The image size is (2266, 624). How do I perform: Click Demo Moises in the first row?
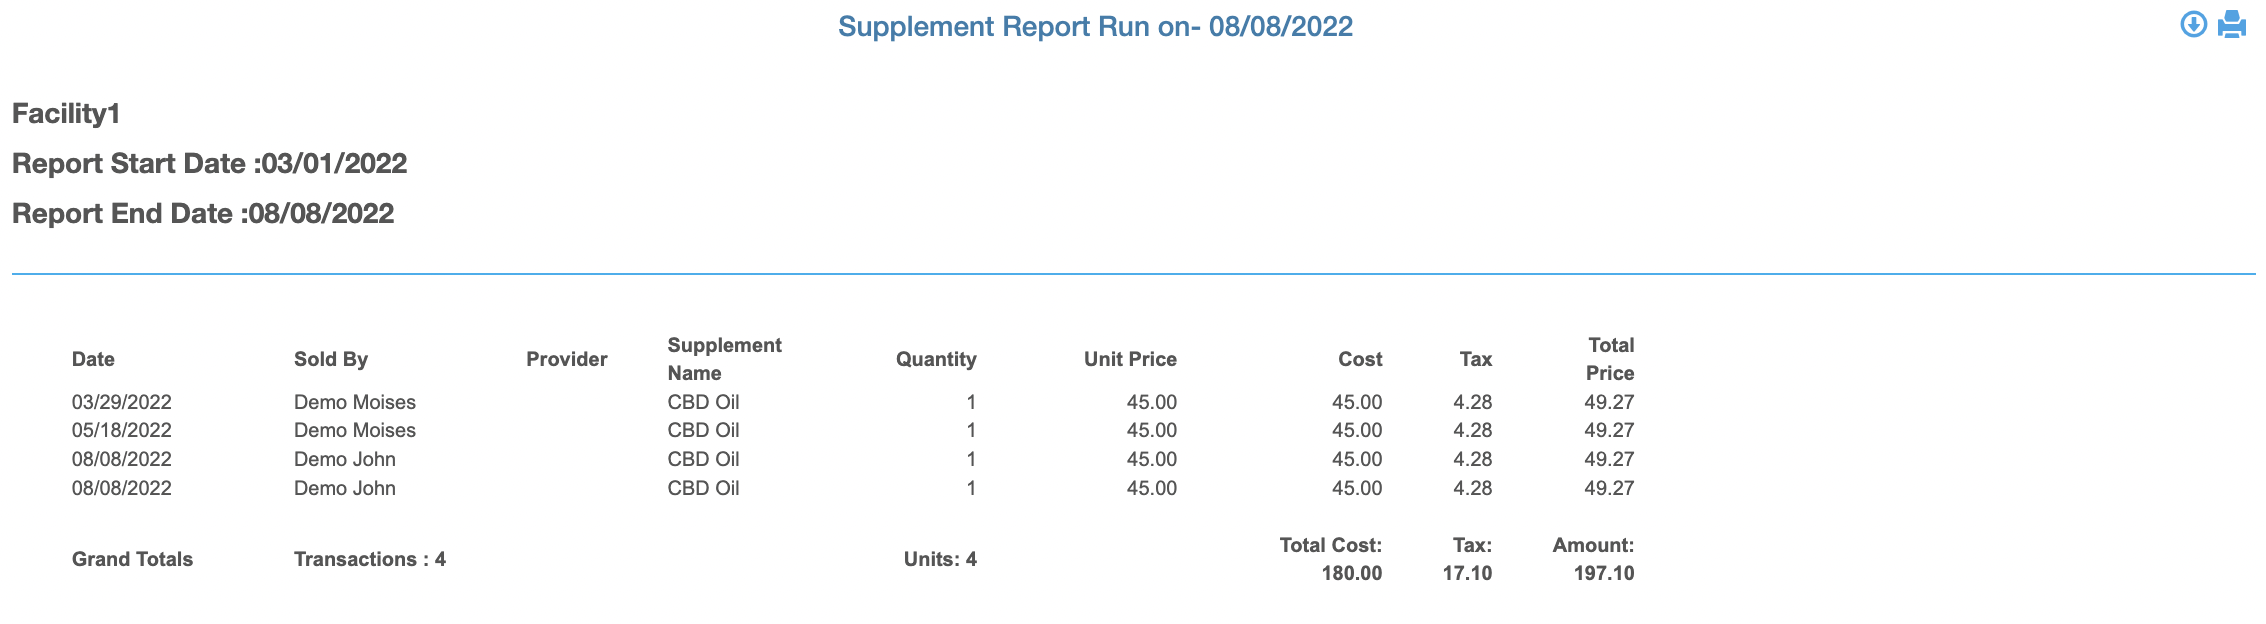pos(355,402)
